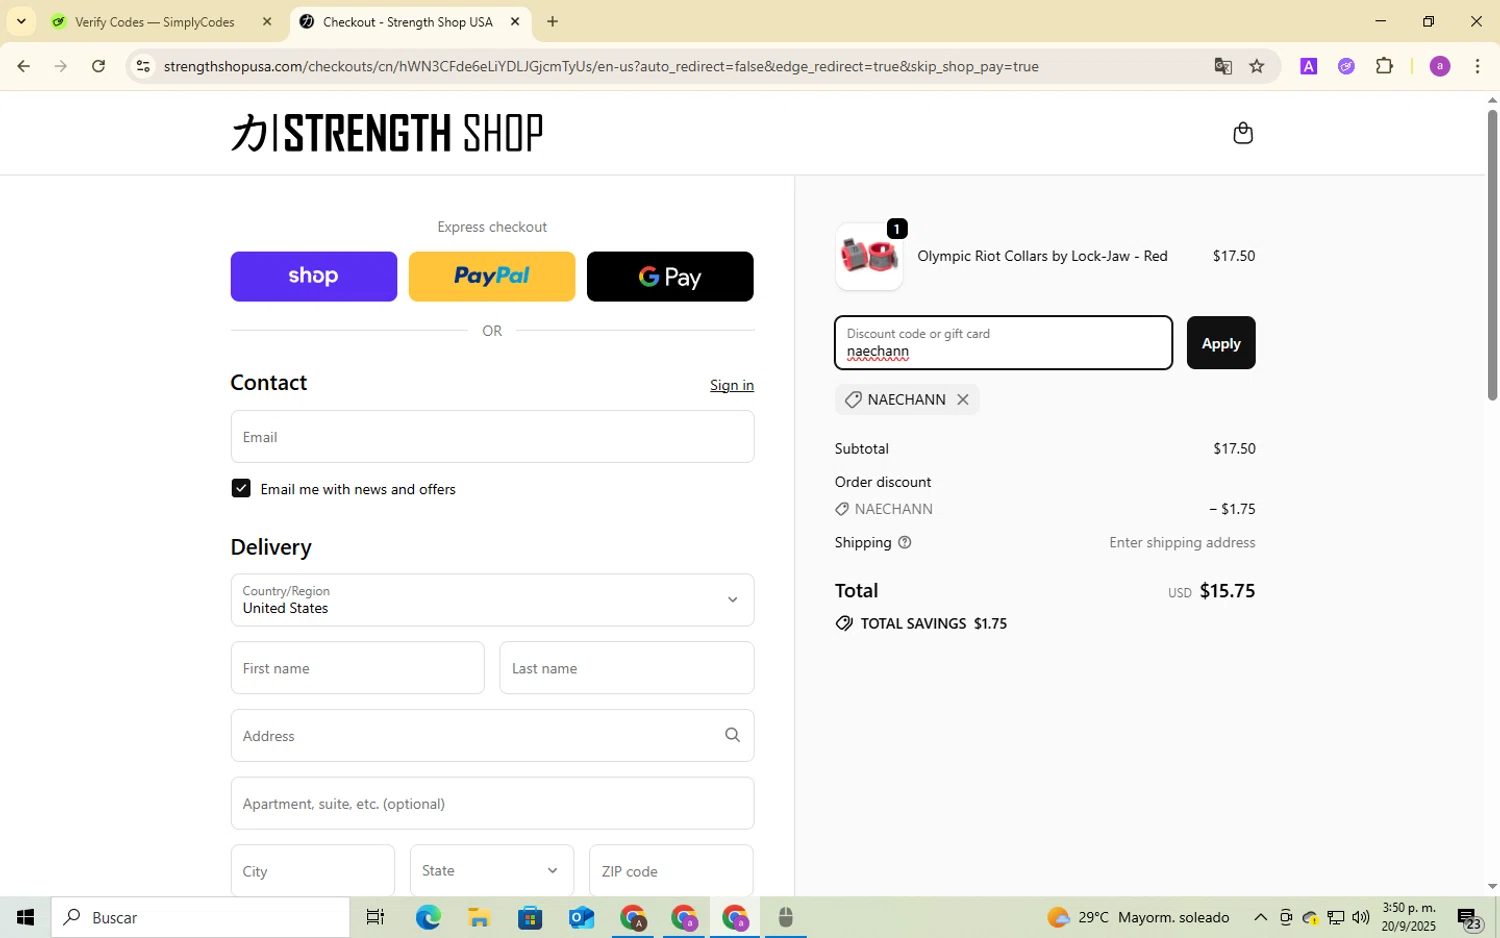Bookmark this page with star icon
The height and width of the screenshot is (938, 1500).
1257,66
